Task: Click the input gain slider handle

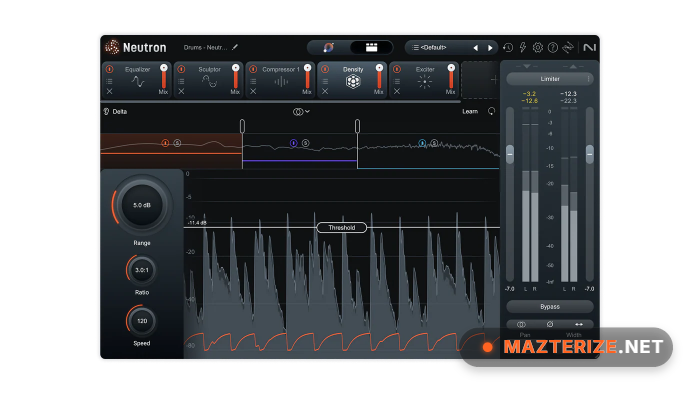Action: pyautogui.click(x=510, y=154)
